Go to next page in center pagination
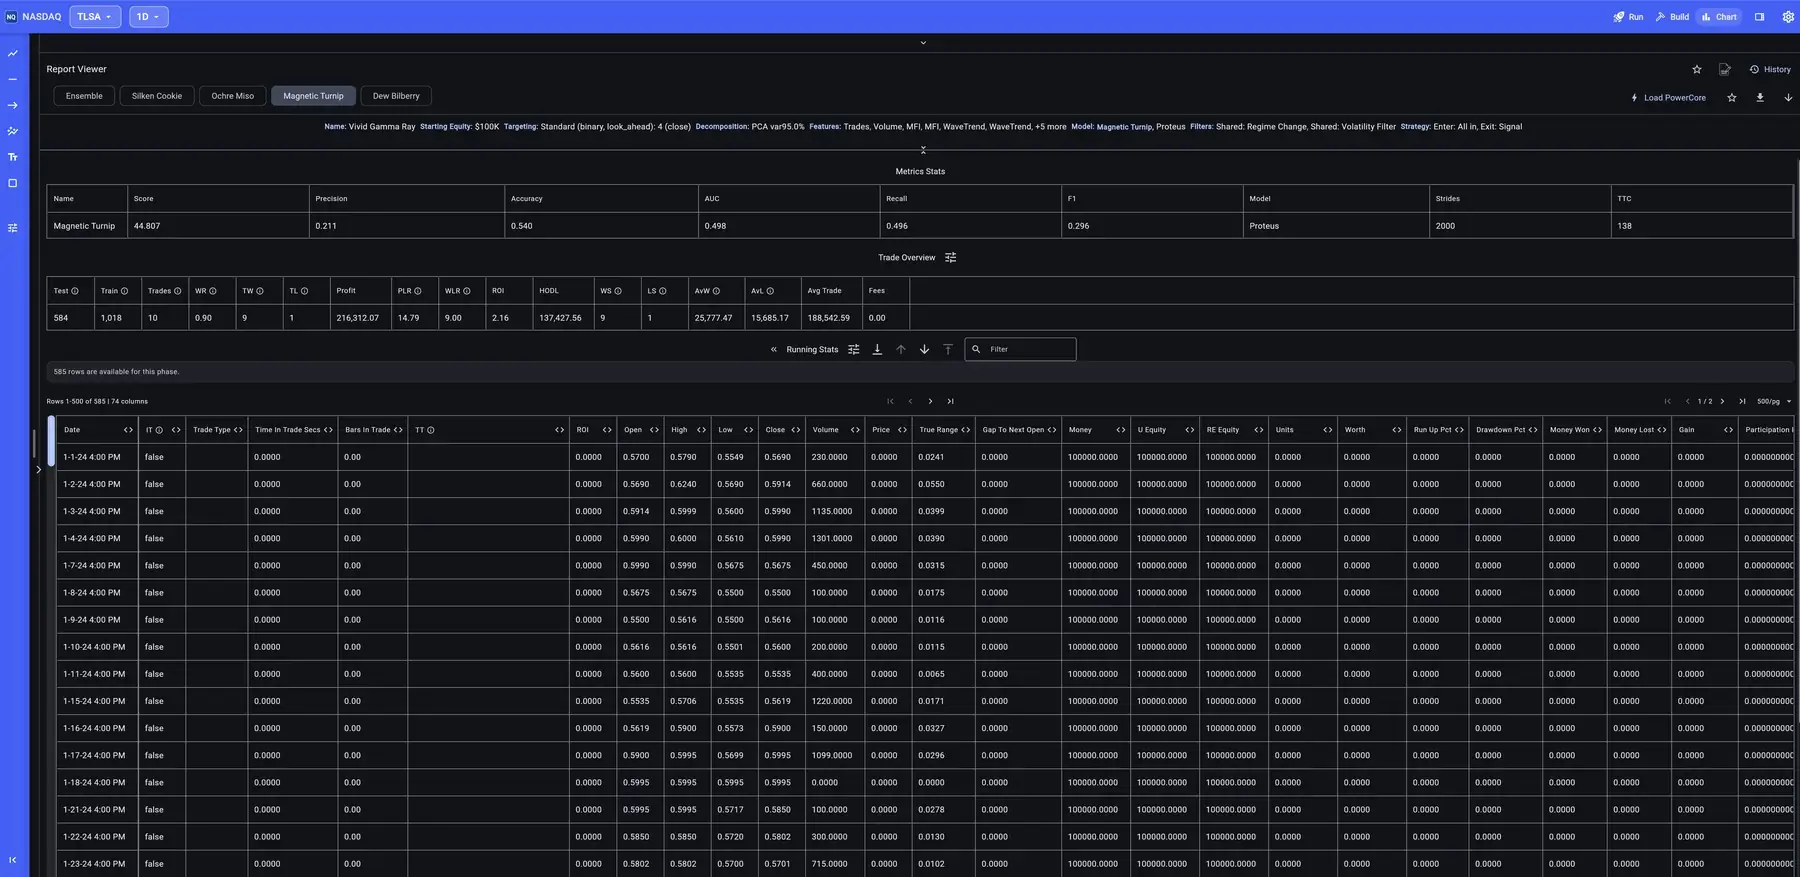The width and height of the screenshot is (1800, 877). (x=930, y=401)
